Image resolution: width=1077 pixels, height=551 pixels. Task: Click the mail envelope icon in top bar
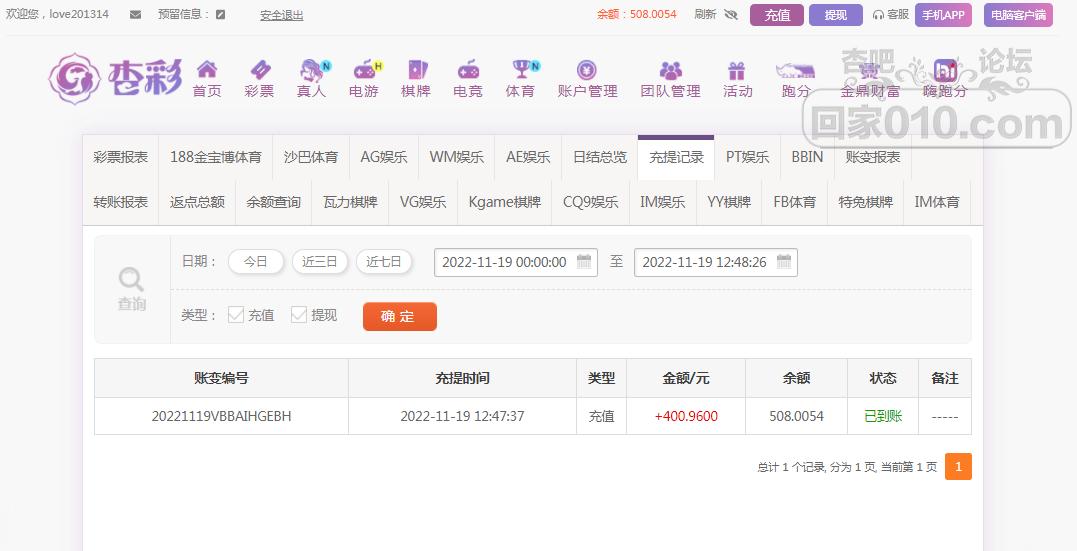pos(135,15)
